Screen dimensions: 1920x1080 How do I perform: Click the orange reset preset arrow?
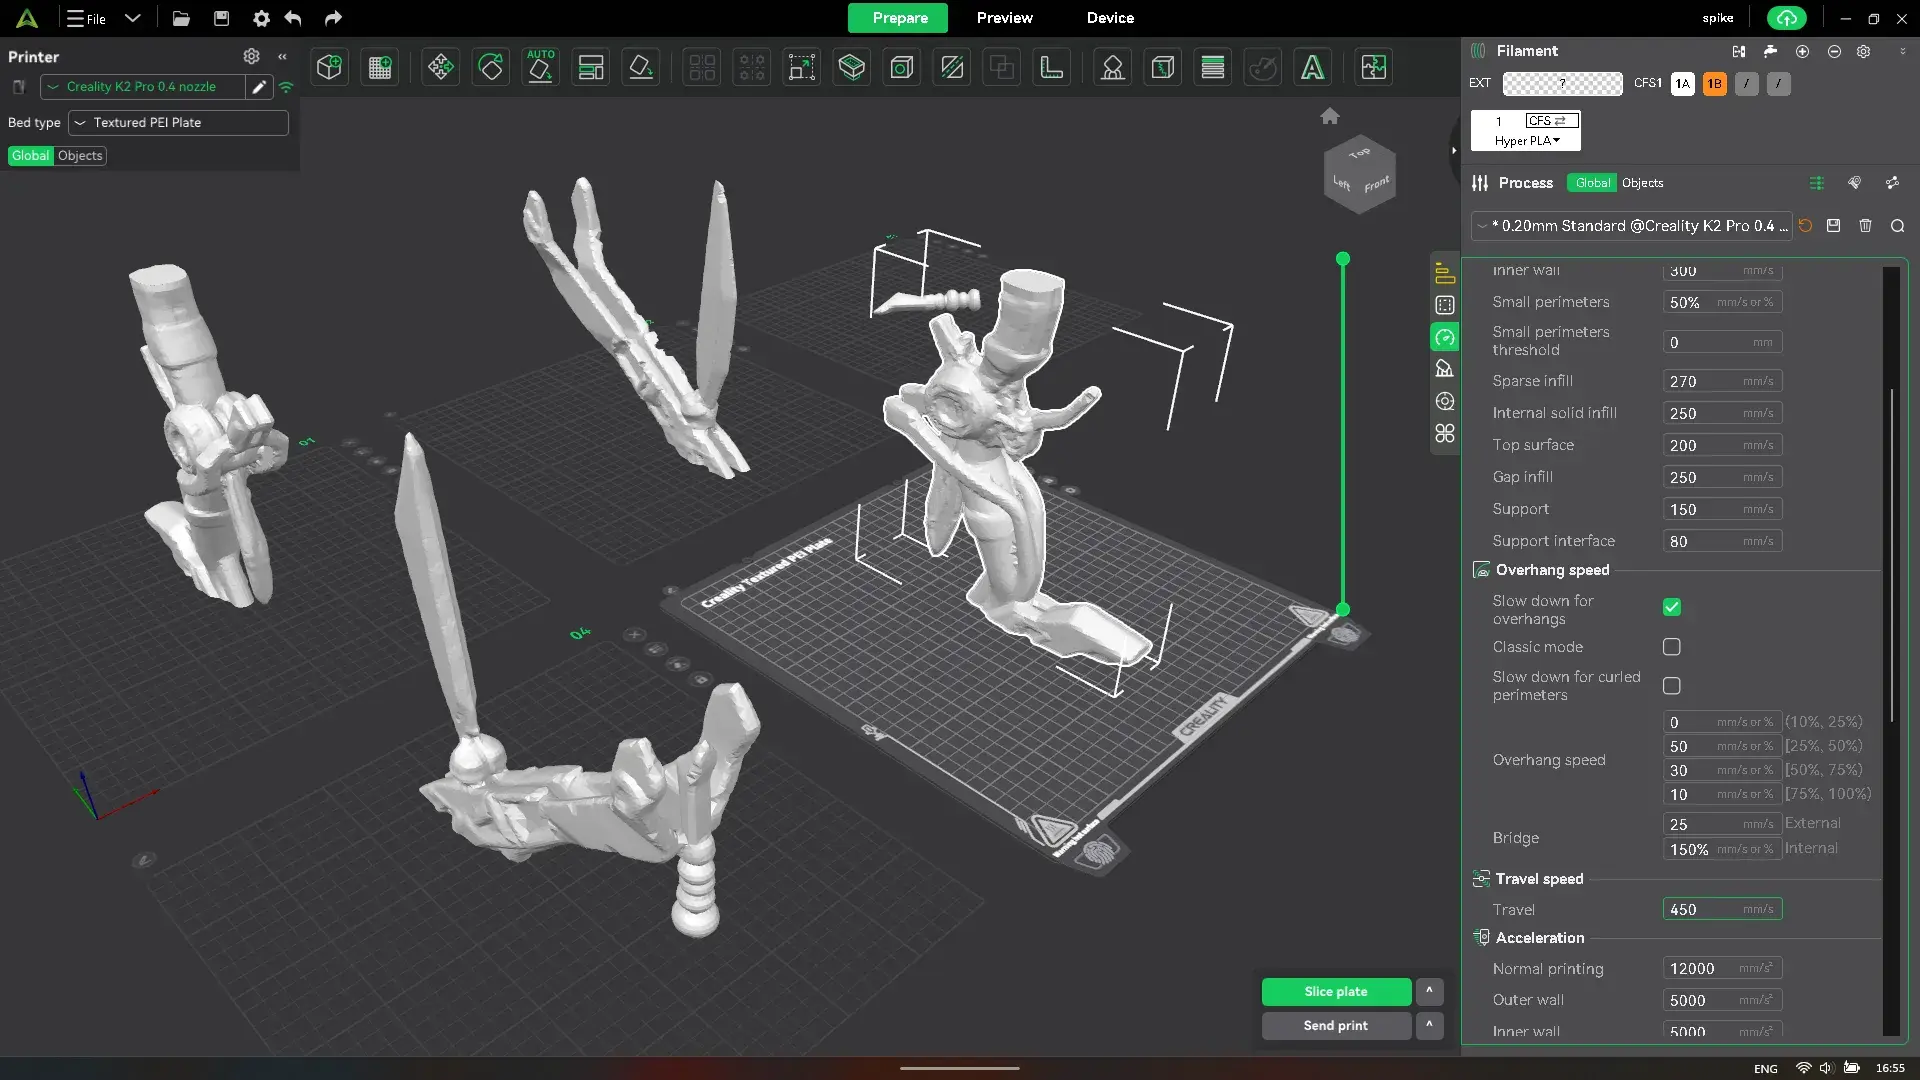[x=1805, y=226]
